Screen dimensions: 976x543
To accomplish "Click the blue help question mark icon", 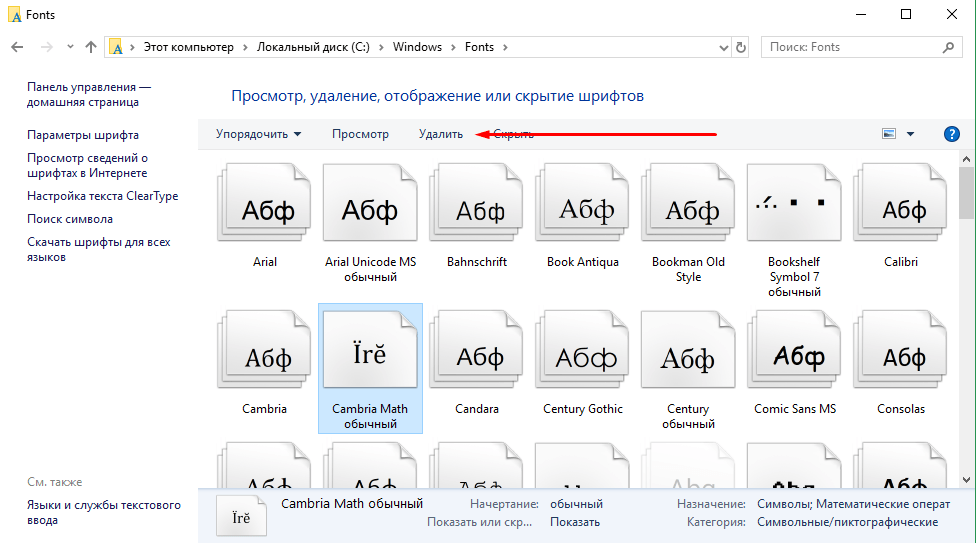I will pos(951,134).
